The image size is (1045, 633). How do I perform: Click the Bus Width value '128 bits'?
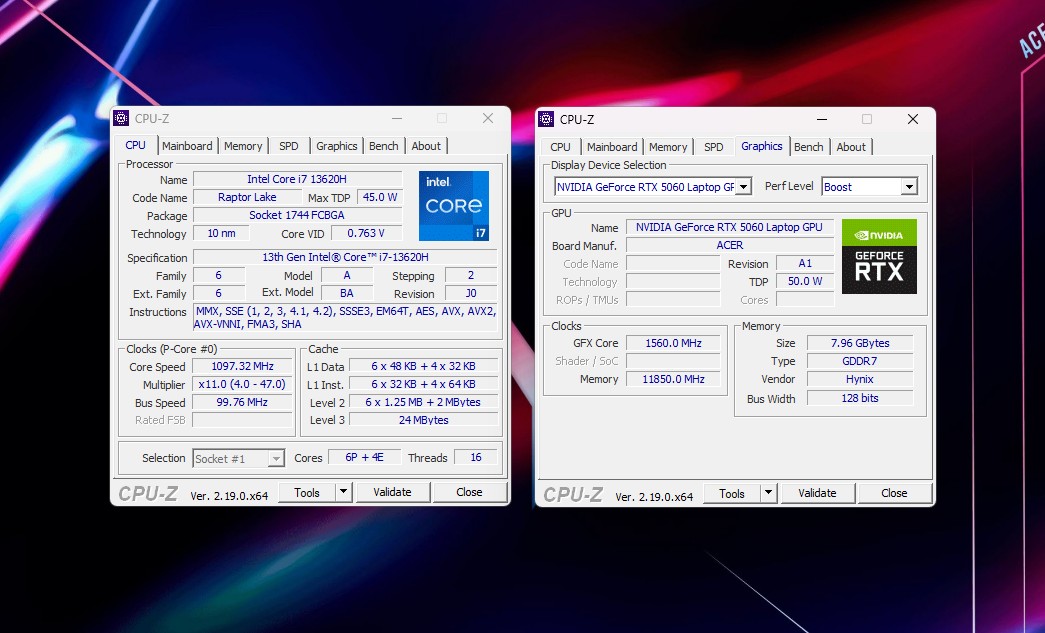click(860, 398)
